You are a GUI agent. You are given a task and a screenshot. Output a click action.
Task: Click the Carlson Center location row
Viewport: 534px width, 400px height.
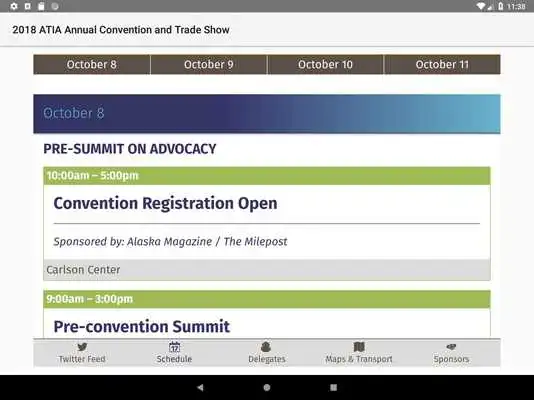(267, 270)
